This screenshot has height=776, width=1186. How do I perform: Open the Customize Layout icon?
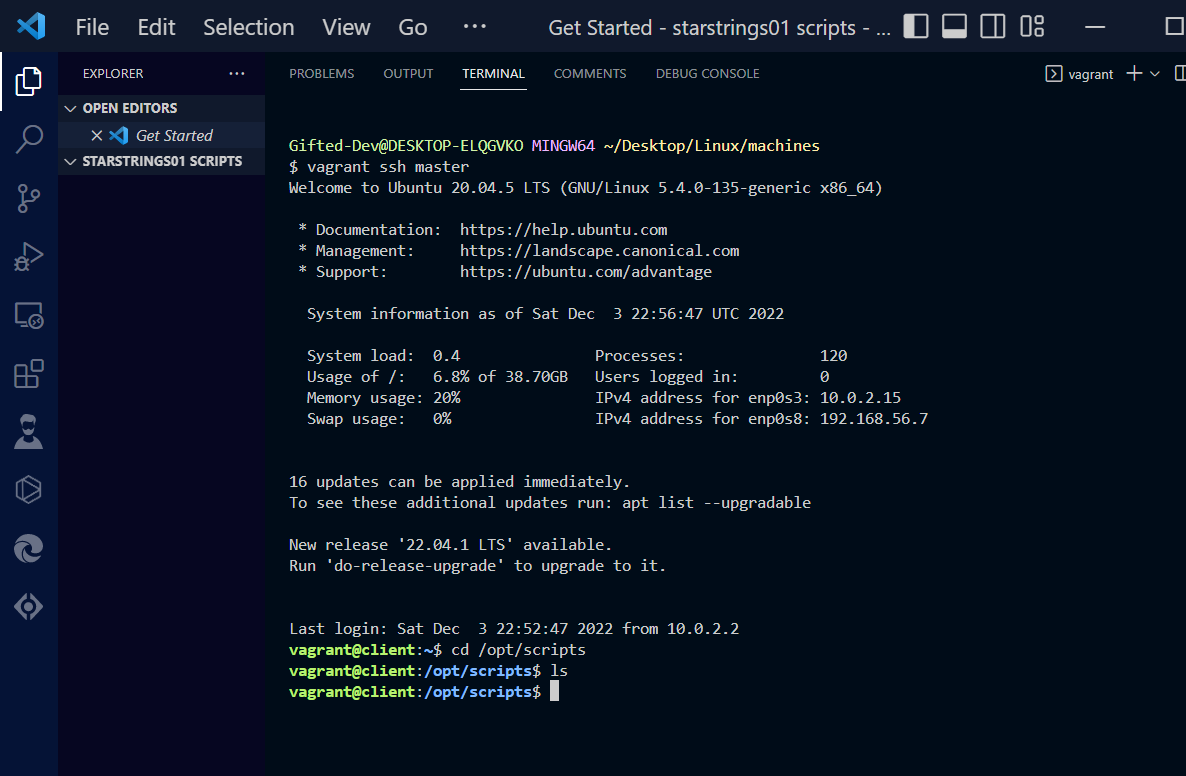tap(1032, 26)
